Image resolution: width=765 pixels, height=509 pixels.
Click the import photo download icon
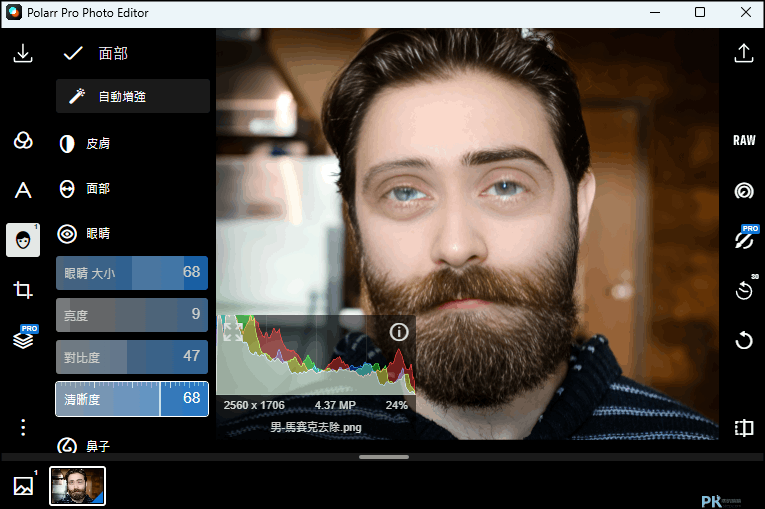[23, 54]
